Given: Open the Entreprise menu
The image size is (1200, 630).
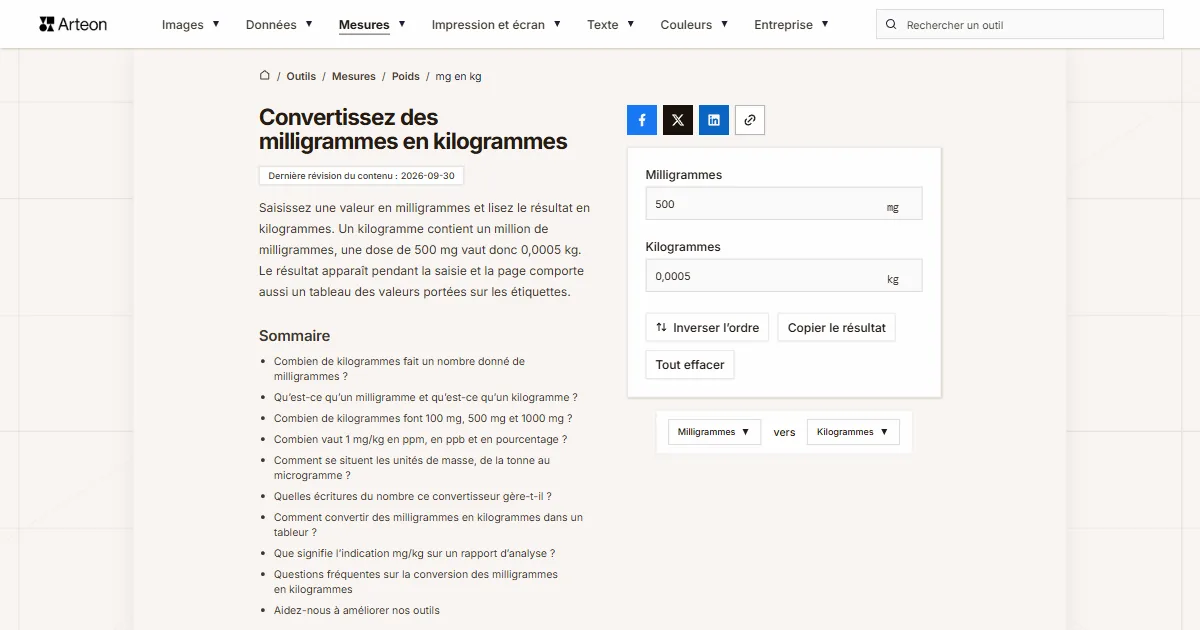Looking at the screenshot, I should 791,25.
